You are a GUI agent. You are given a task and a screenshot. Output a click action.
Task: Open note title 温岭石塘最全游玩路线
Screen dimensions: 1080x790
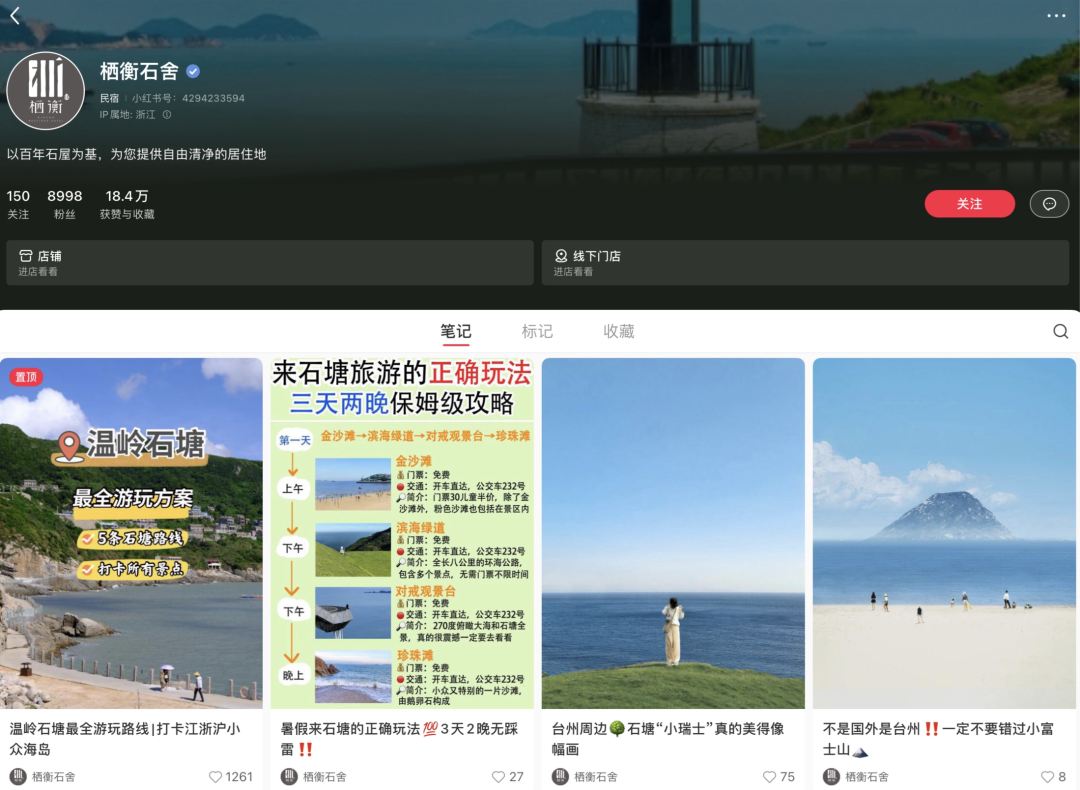click(125, 738)
